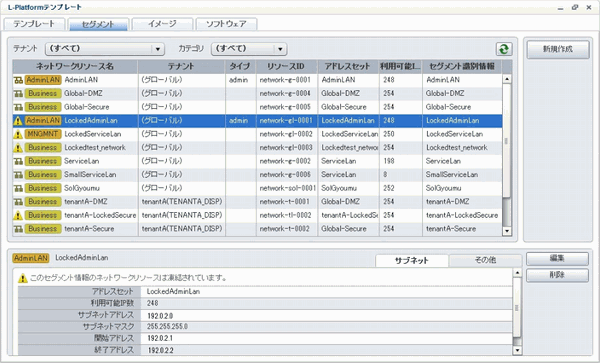Click Business badge in Global-DMZ row
The height and width of the screenshot is (363, 600).
click(43, 93)
